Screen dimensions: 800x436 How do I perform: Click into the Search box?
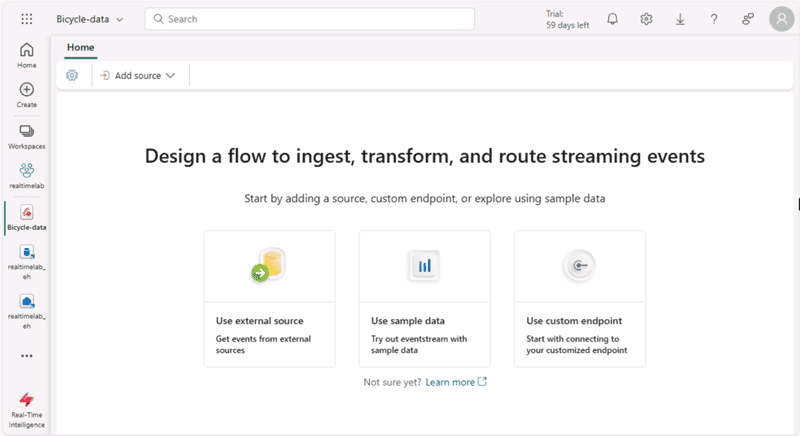click(310, 19)
